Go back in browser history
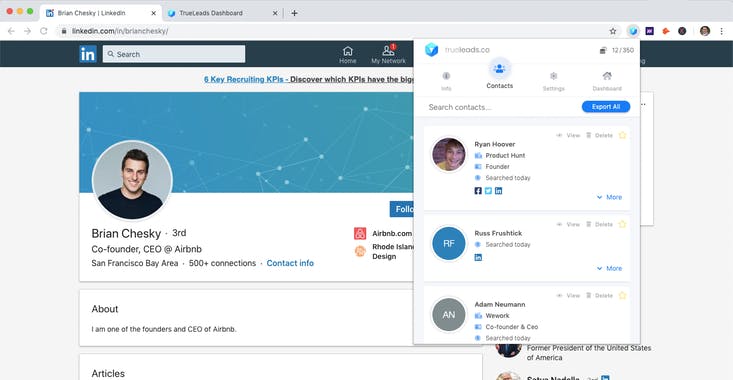This screenshot has height=380, width=733. tap(11, 31)
